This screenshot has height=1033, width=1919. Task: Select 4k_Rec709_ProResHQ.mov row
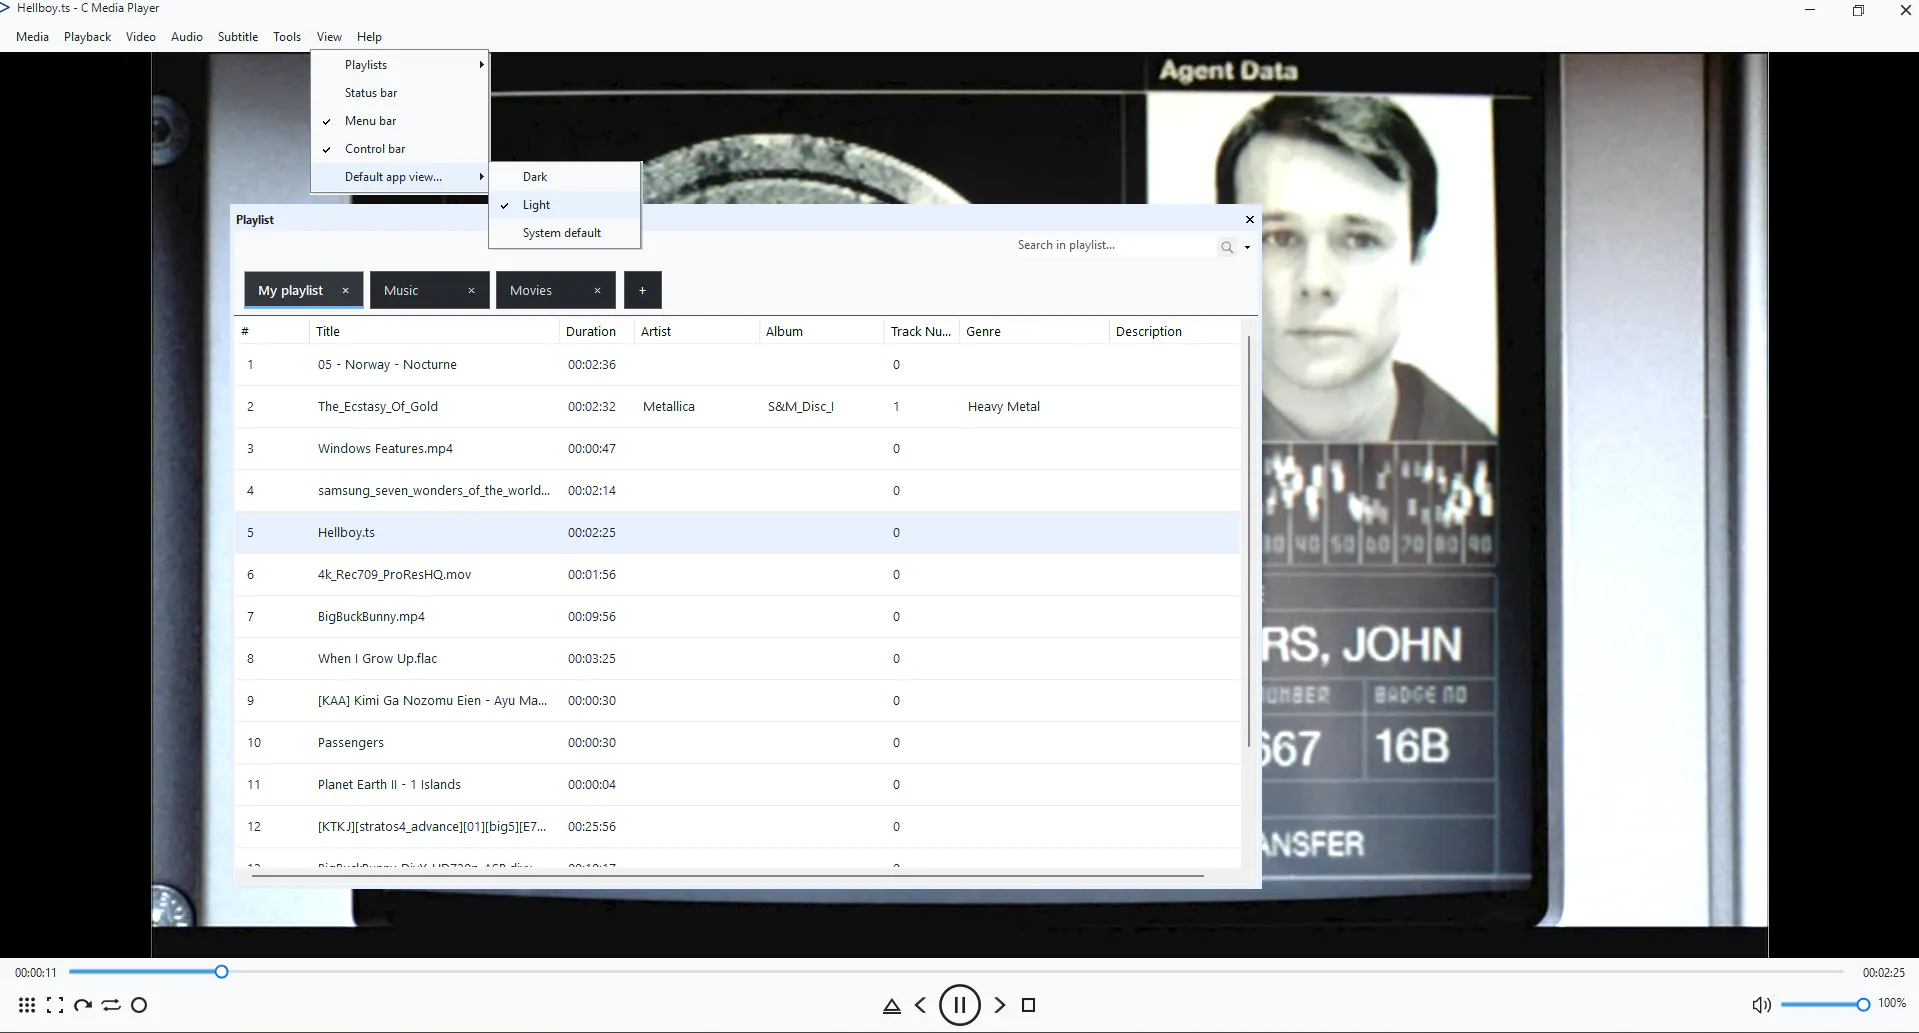737,575
